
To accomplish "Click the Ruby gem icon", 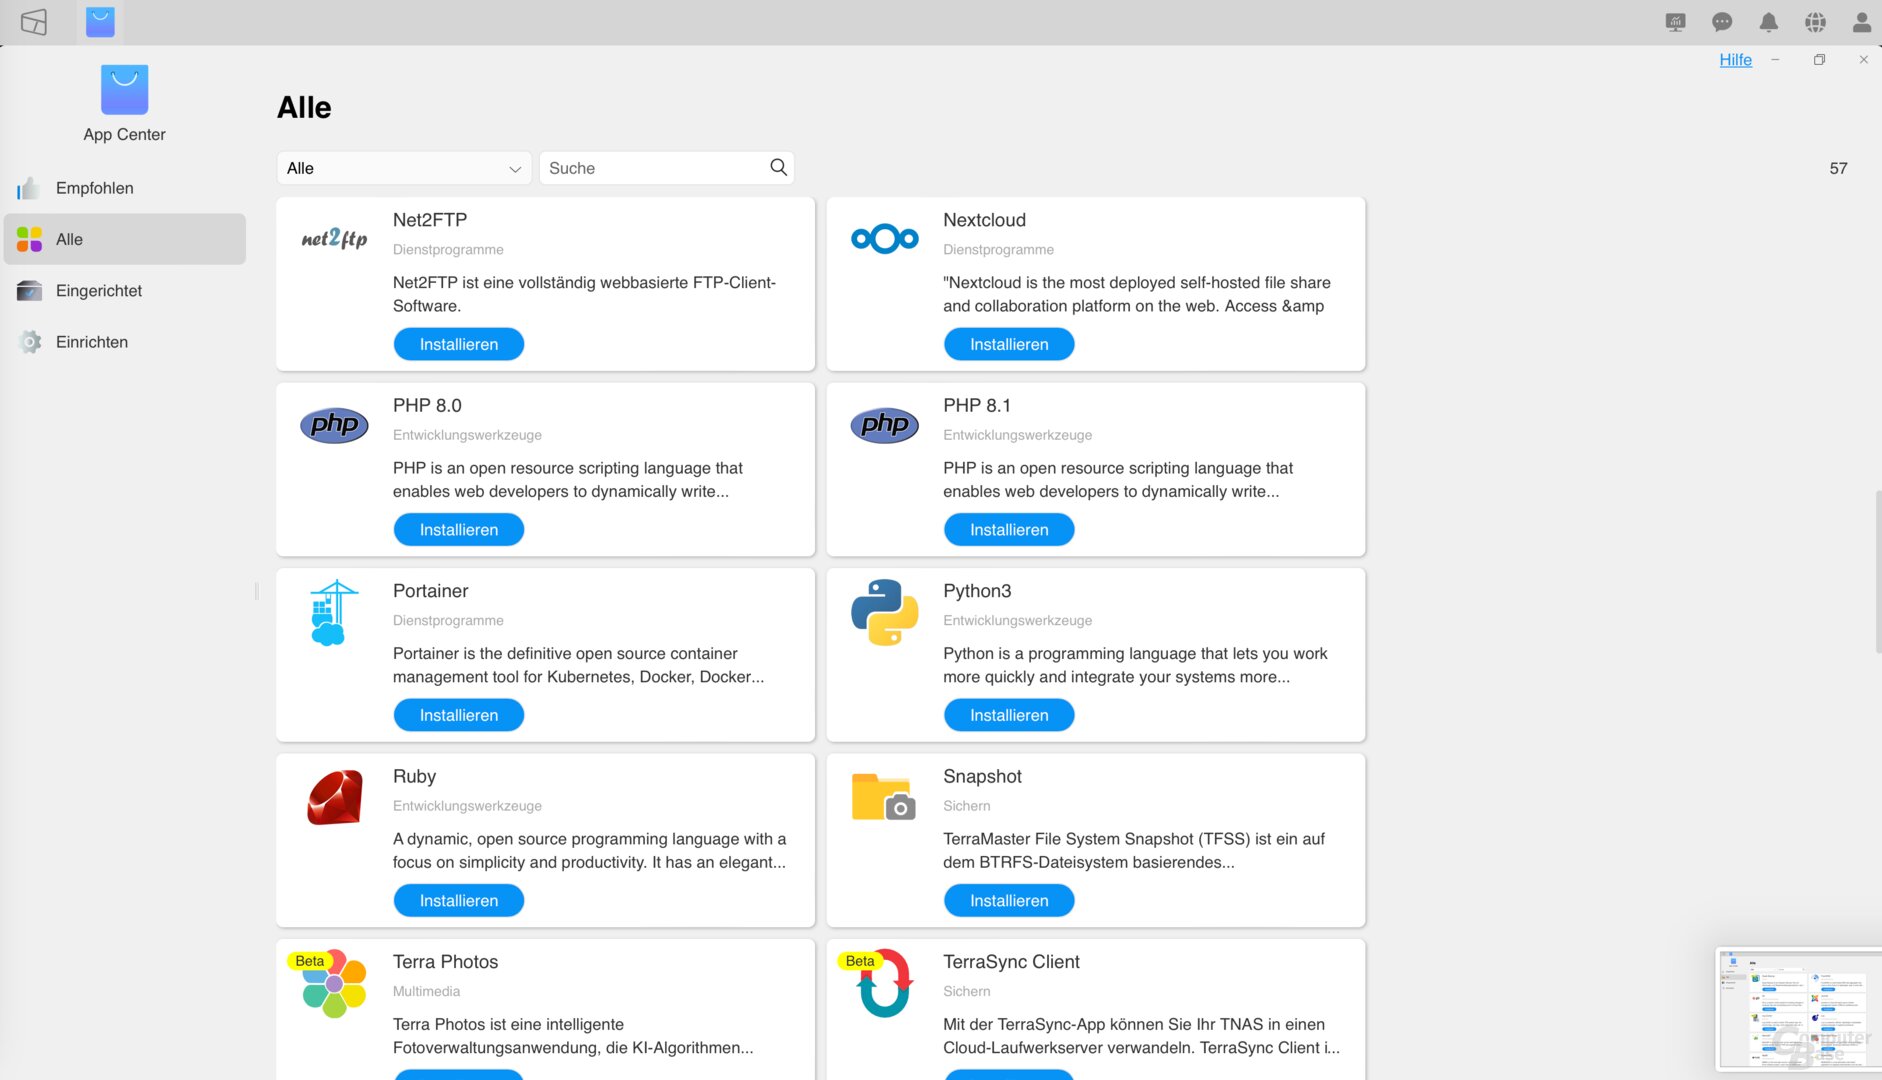I will point(334,798).
